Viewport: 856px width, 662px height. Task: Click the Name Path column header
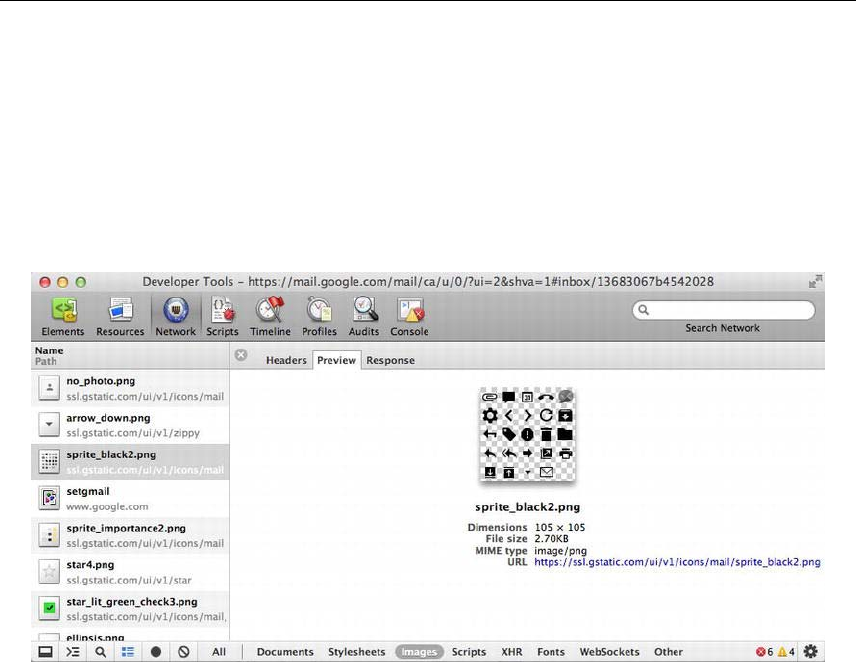pyautogui.click(x=130, y=356)
